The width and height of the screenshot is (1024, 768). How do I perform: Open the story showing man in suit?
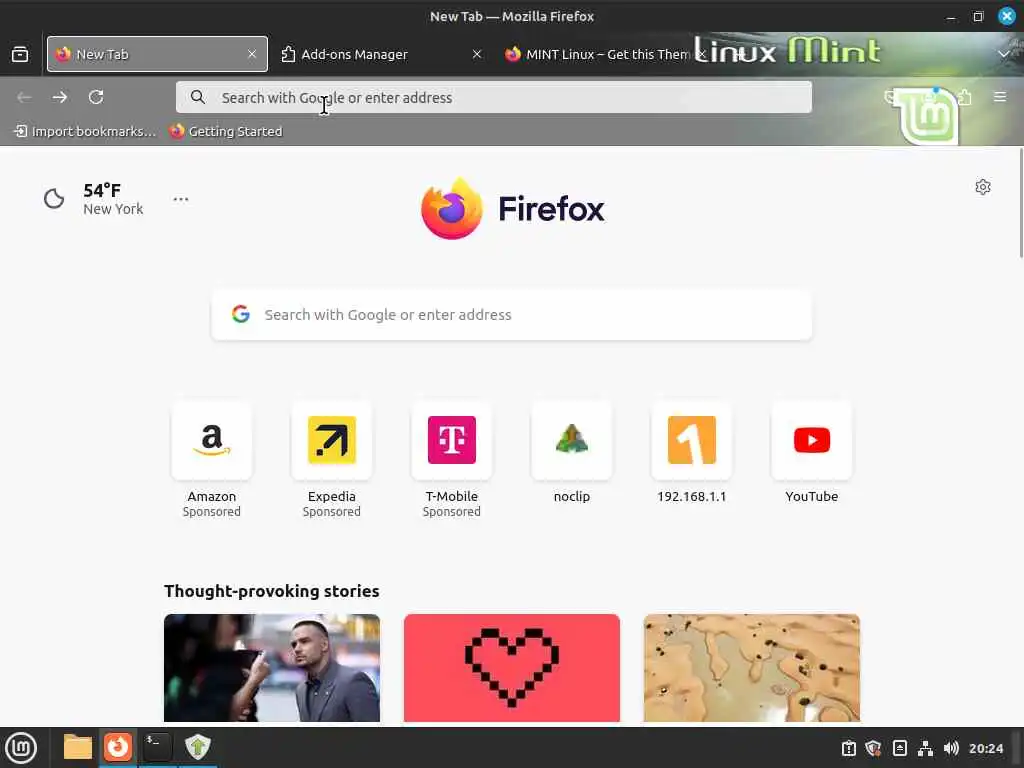[272, 667]
